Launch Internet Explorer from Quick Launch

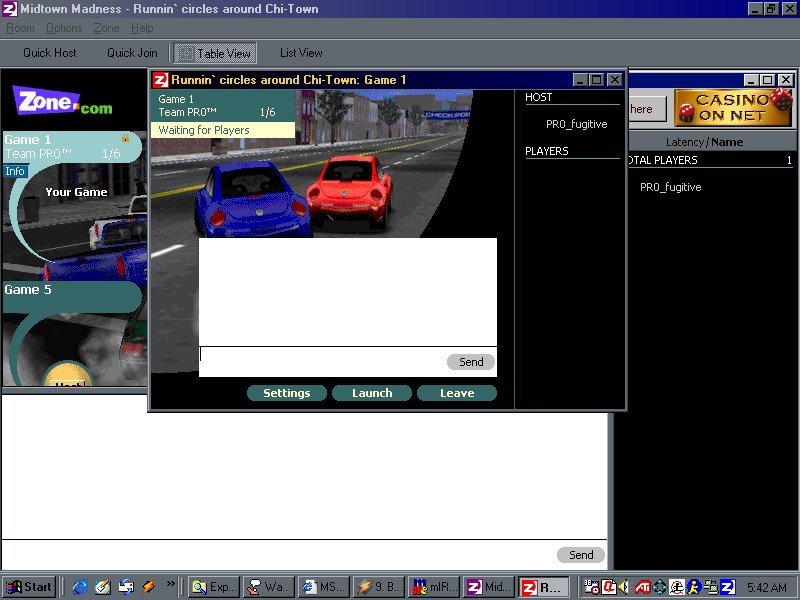pos(80,587)
